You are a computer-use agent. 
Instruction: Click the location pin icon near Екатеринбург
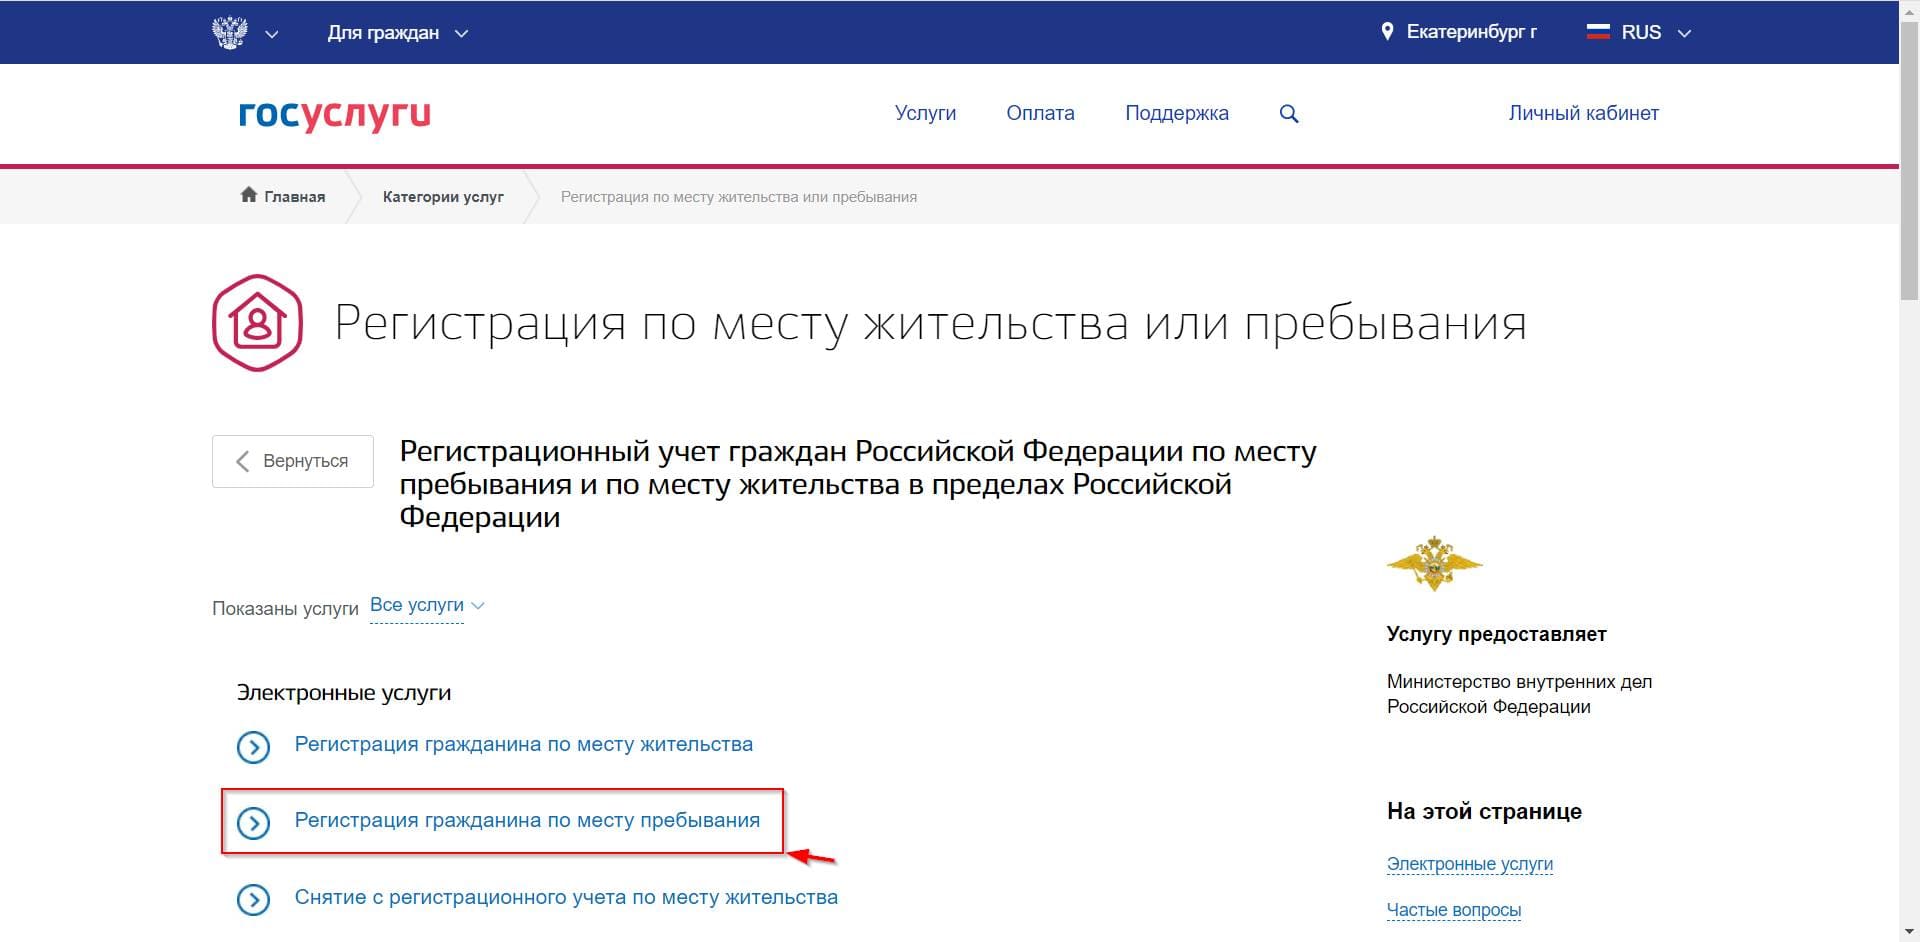[x=1387, y=32]
